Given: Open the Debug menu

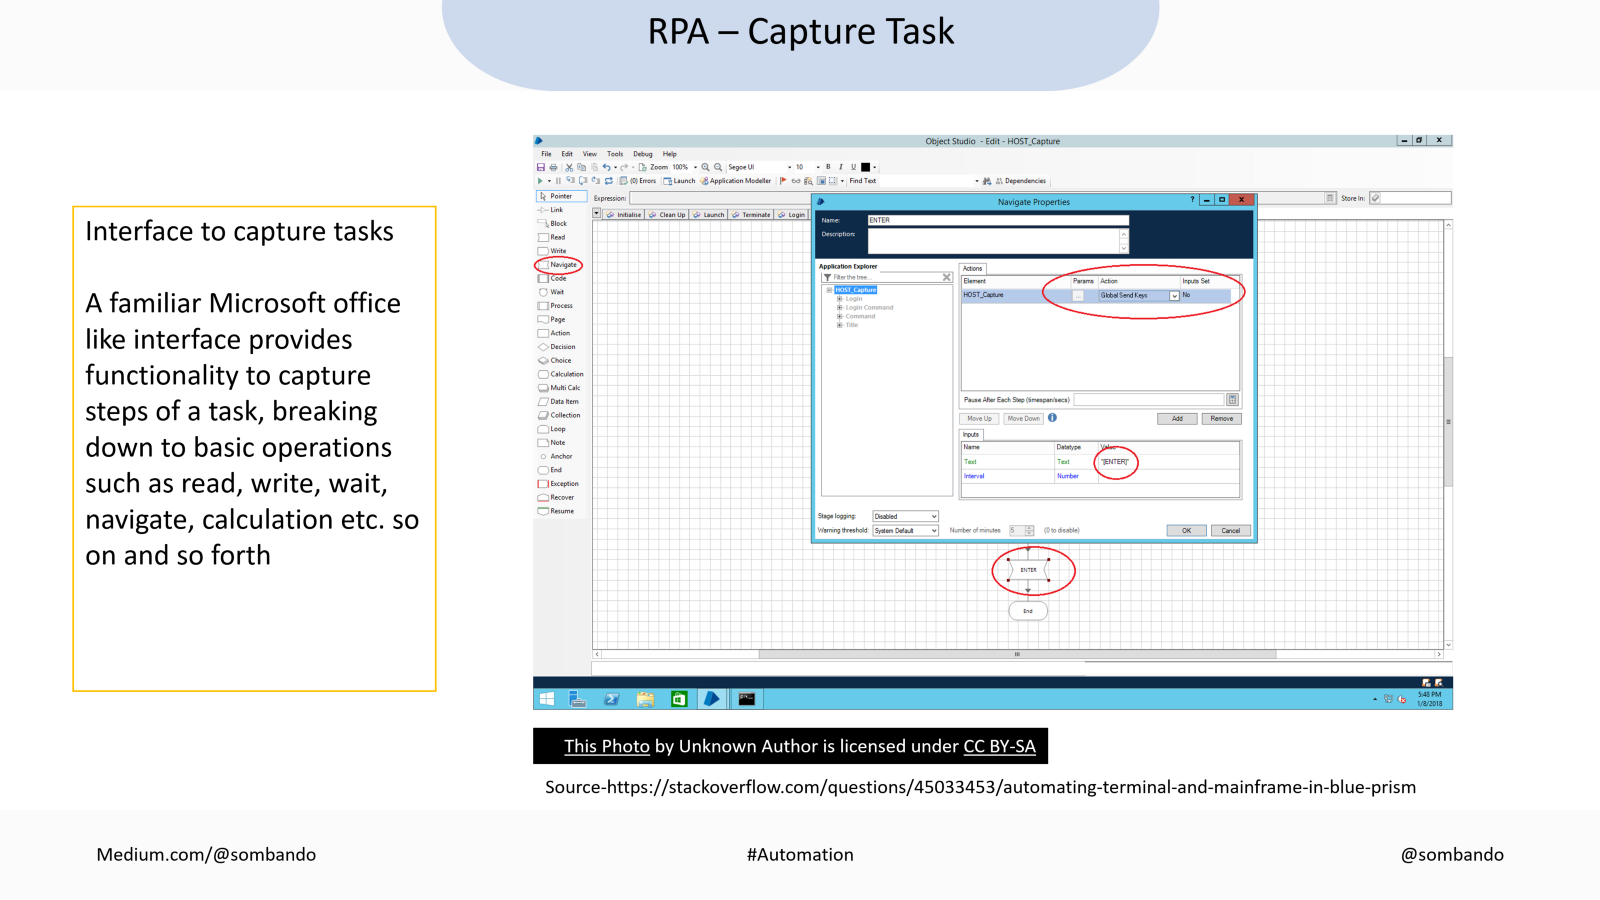Looking at the screenshot, I should pos(642,154).
